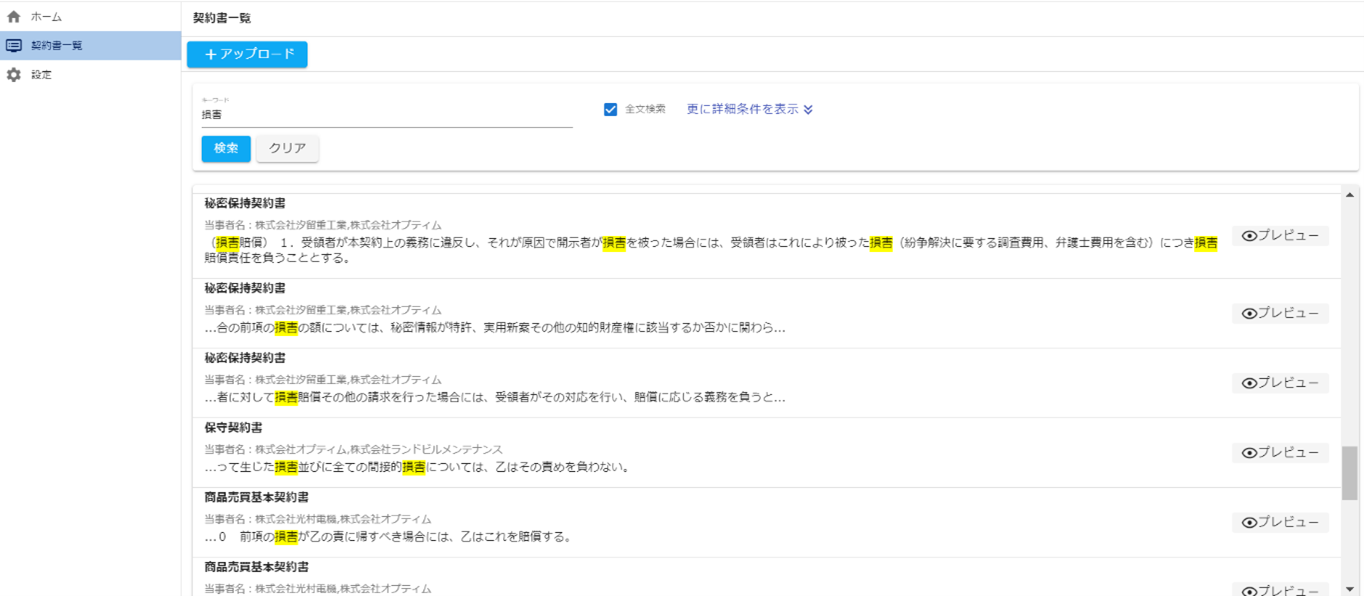Click the snippet 合の前項の損害の額については

tap(495, 327)
